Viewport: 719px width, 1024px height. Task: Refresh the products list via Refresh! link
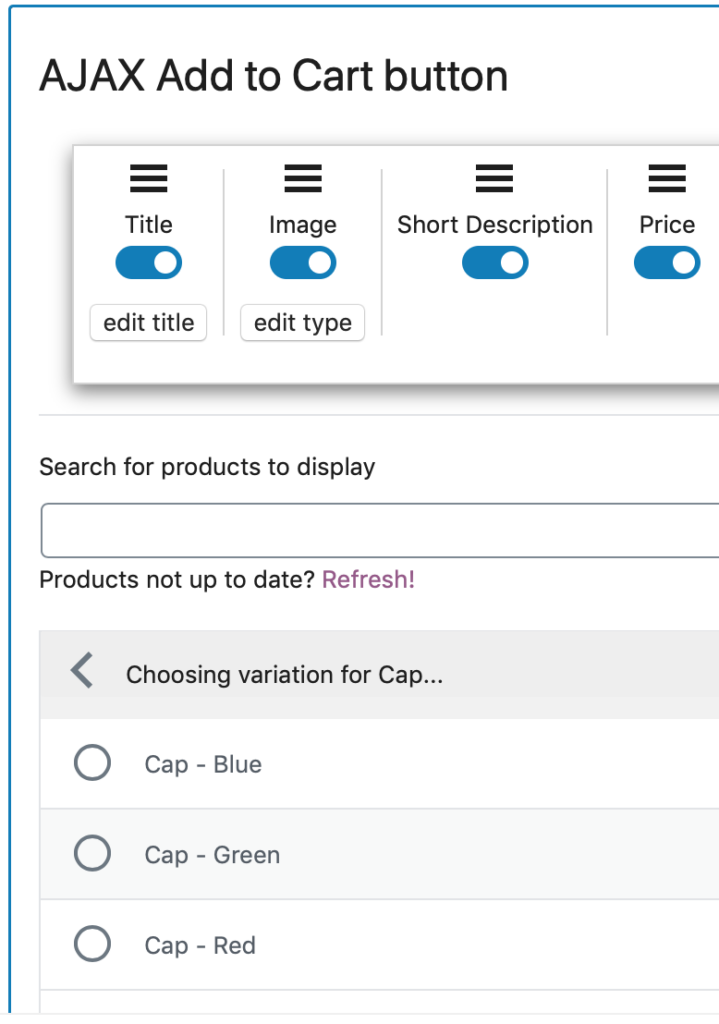(368, 579)
